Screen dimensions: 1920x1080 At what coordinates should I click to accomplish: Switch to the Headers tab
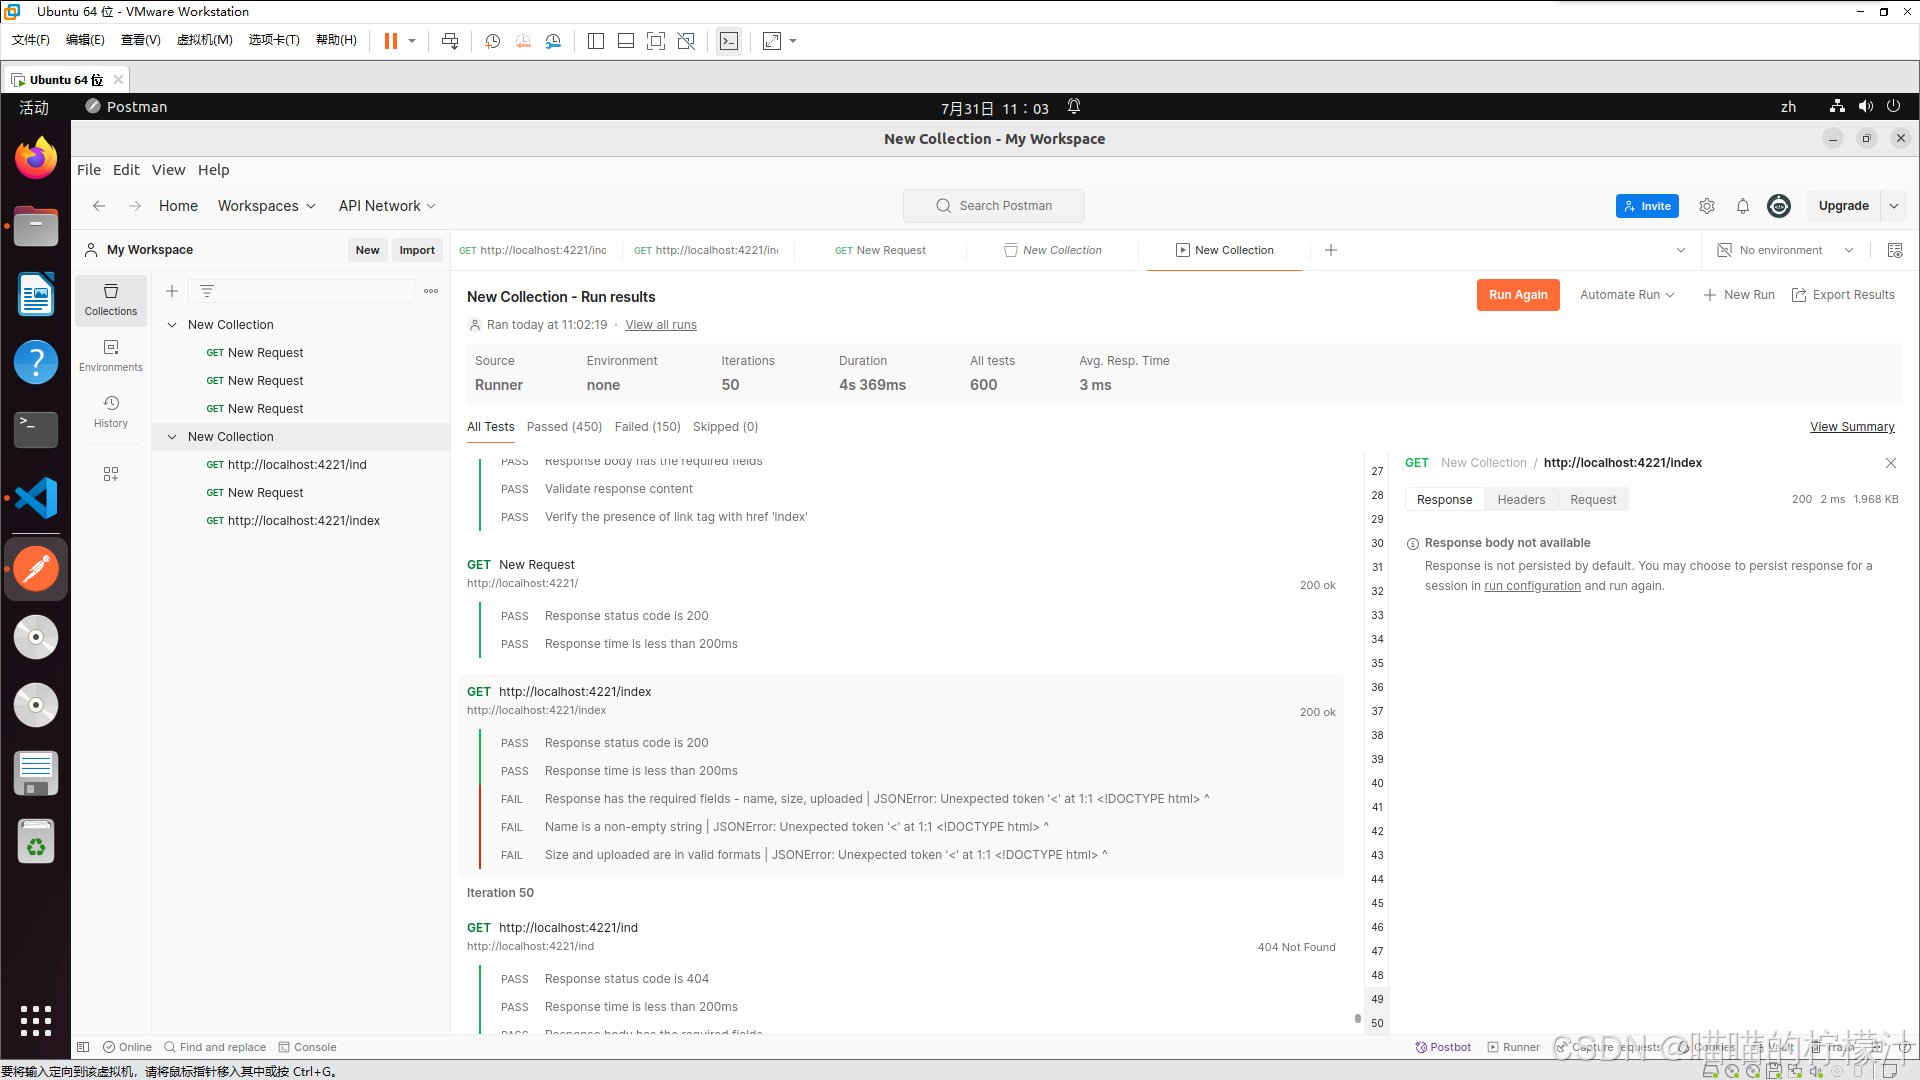pyautogui.click(x=1521, y=500)
